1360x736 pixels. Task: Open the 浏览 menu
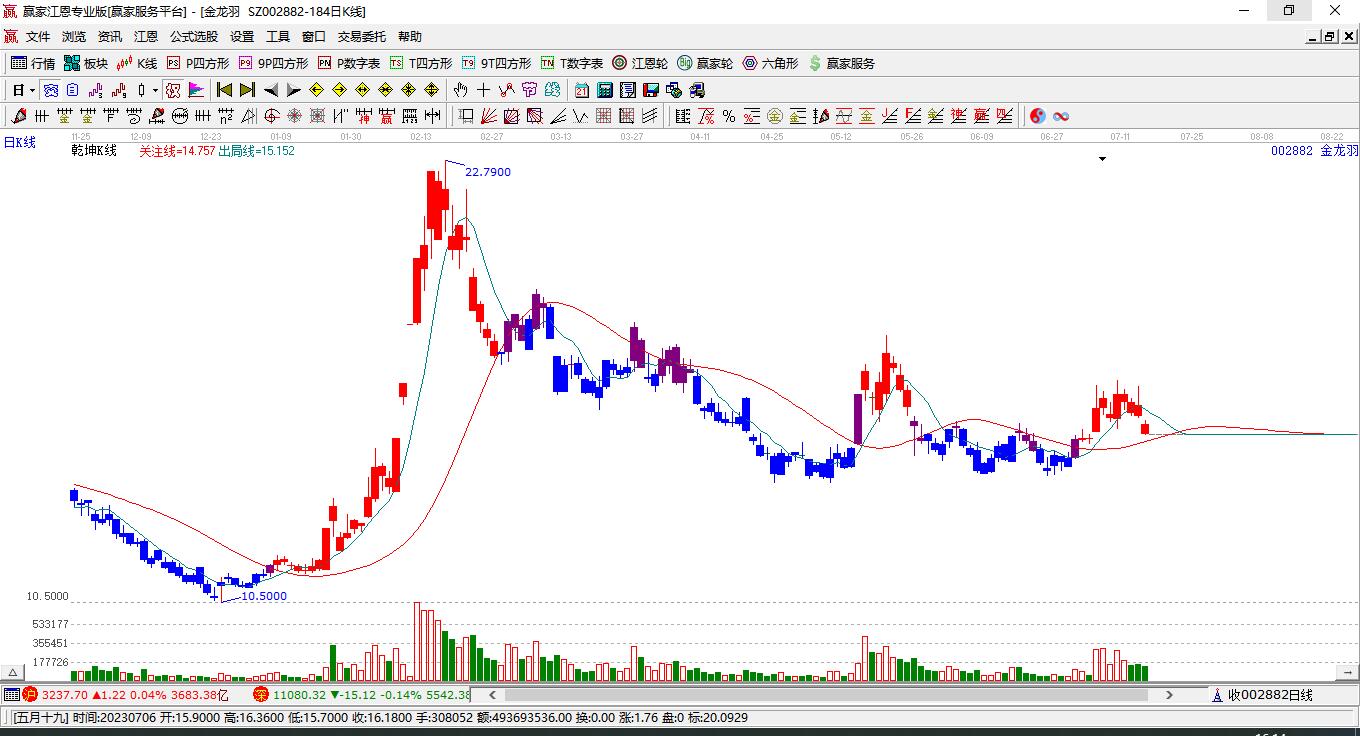coord(74,37)
